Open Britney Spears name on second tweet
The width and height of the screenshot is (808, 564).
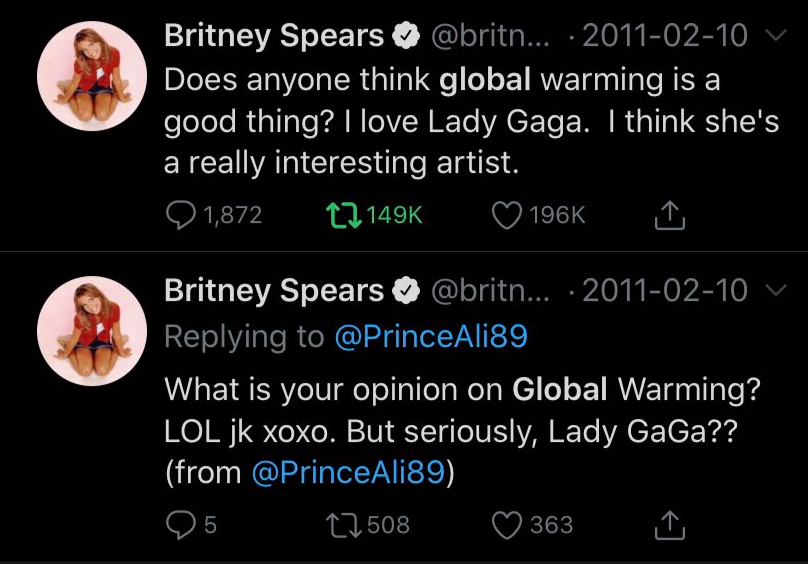coord(273,290)
